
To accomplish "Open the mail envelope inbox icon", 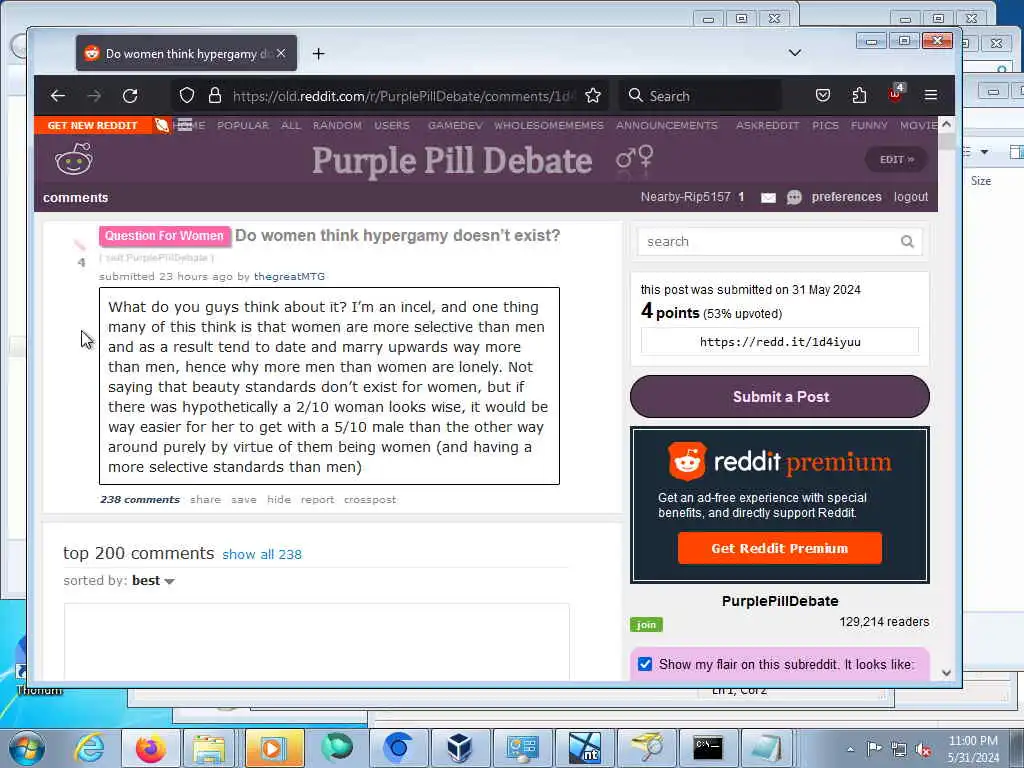I will (x=769, y=197).
